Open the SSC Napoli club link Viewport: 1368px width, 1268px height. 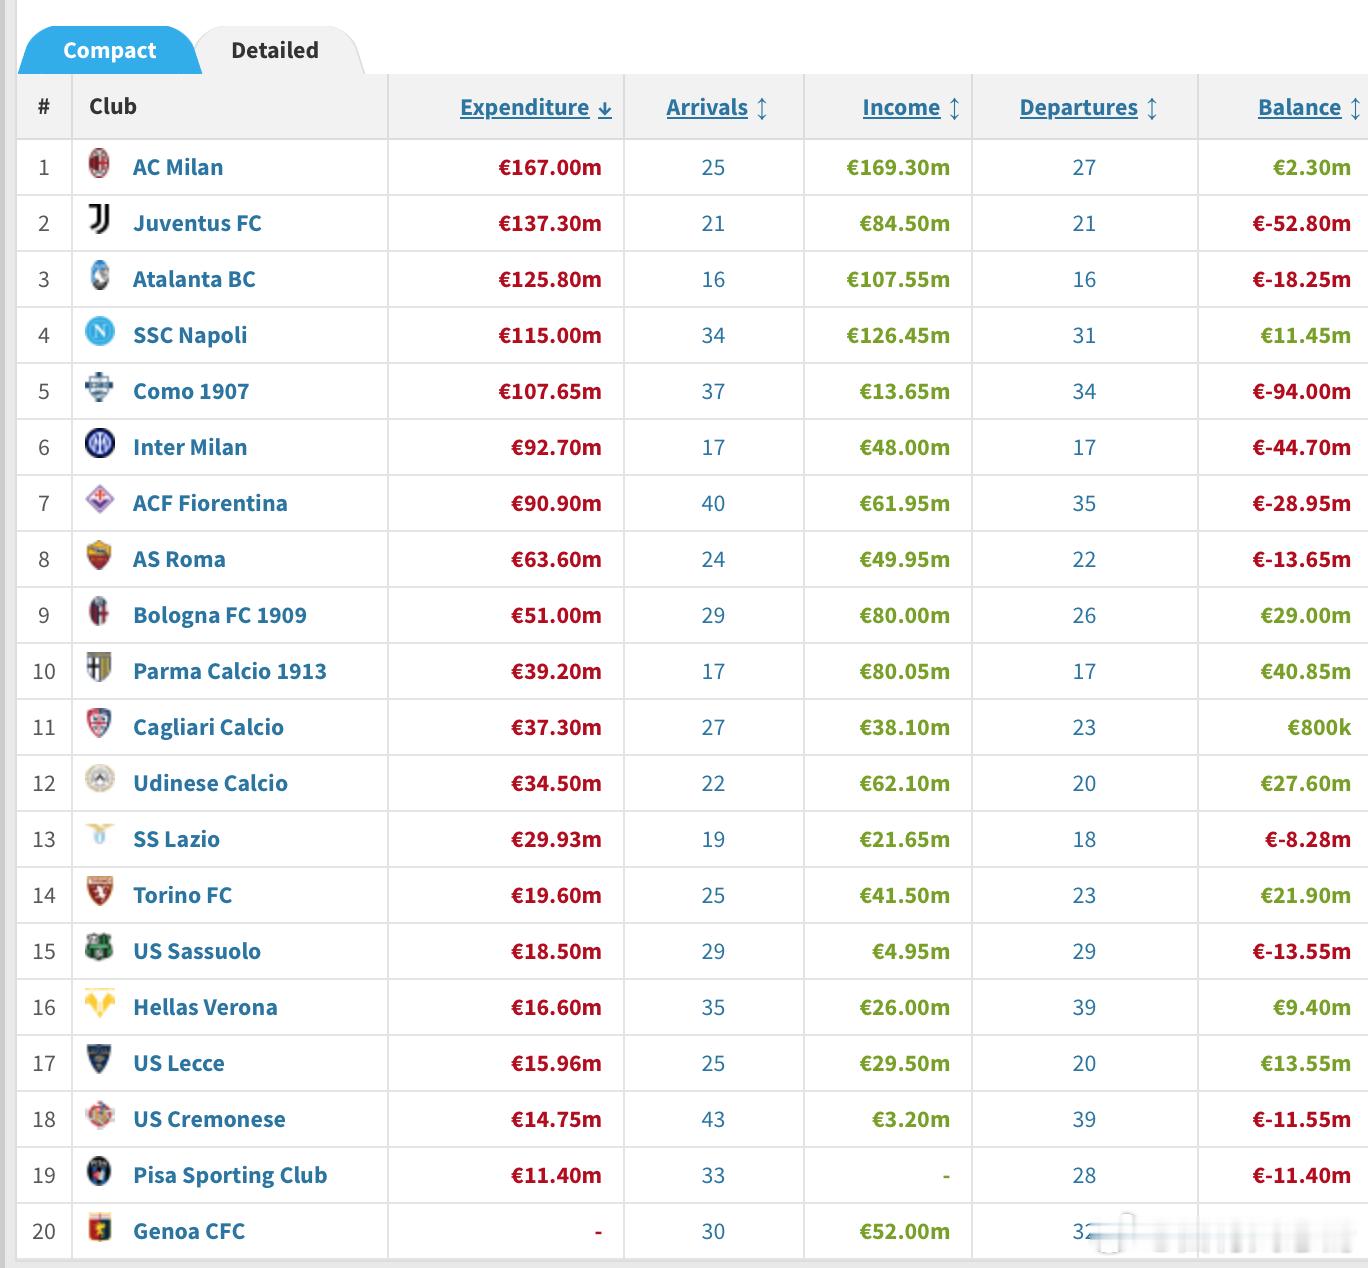pyautogui.click(x=190, y=335)
